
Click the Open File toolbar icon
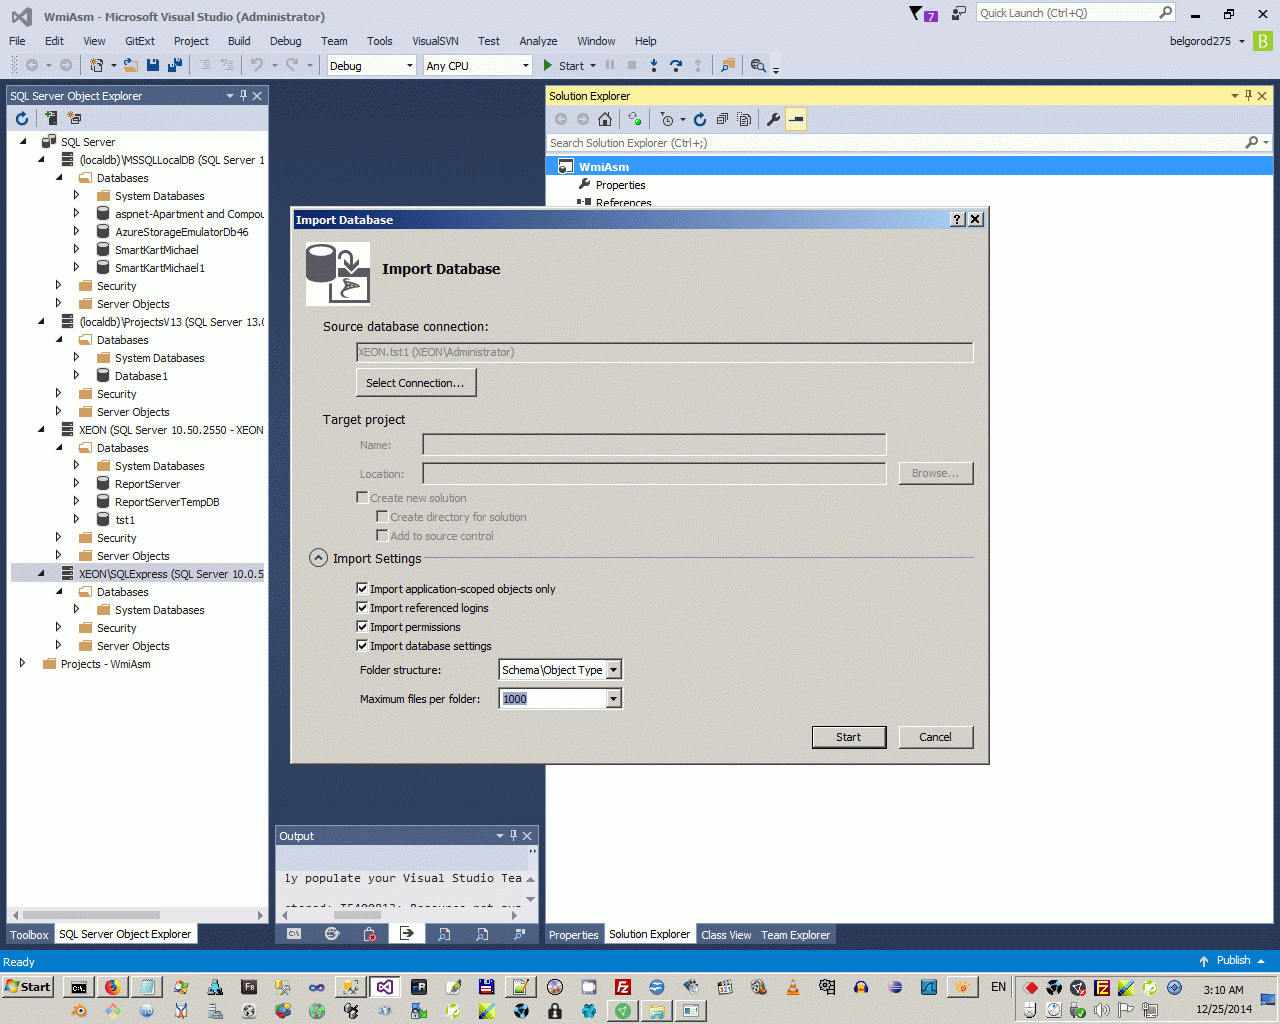131,65
